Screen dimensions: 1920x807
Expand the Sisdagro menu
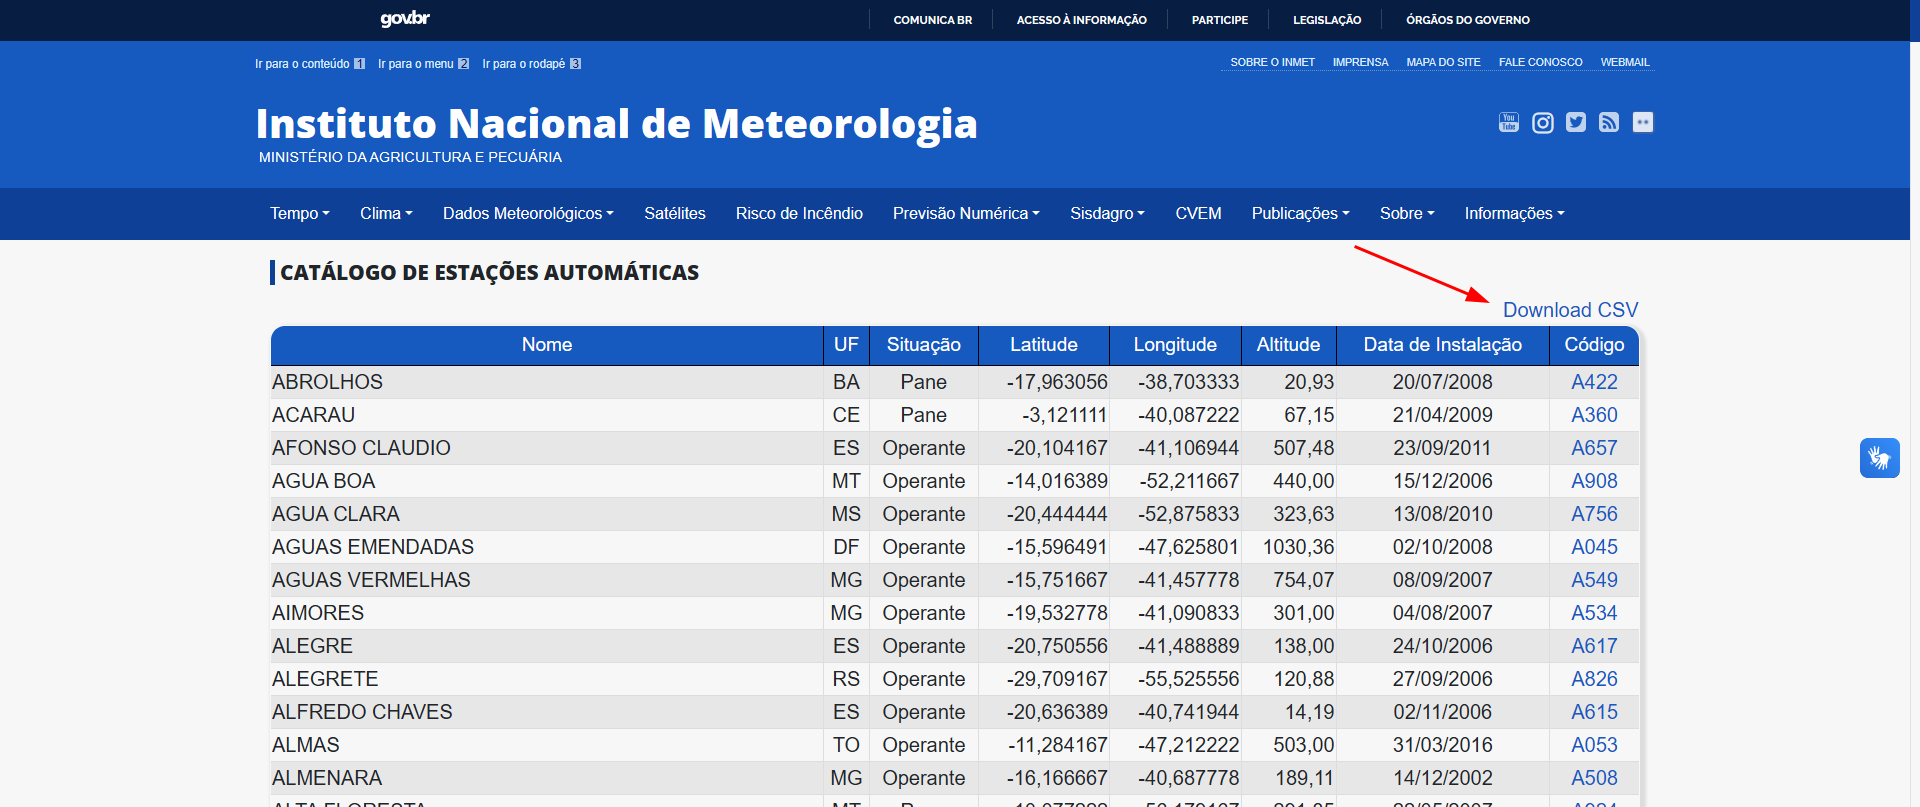[x=1107, y=213]
